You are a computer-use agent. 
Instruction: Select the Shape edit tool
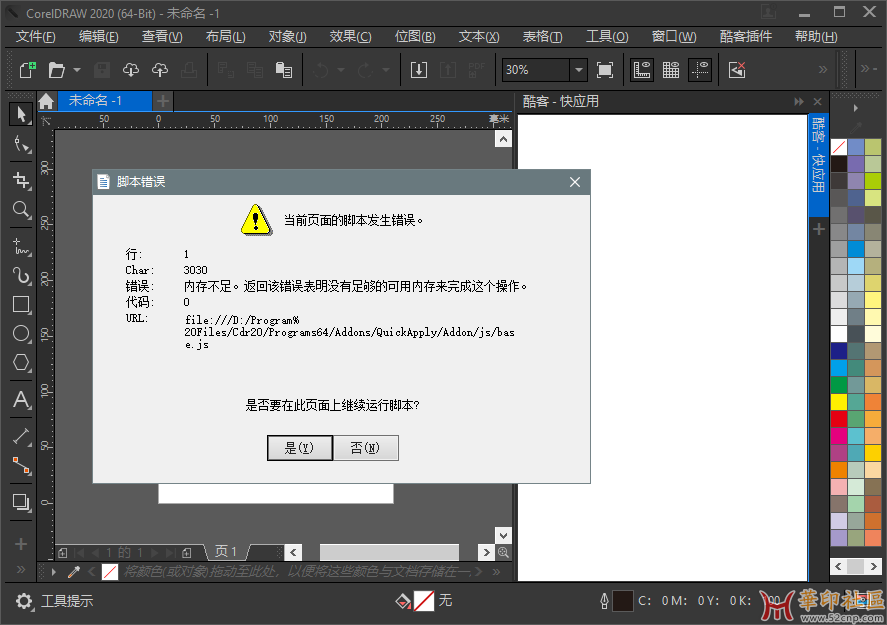coord(21,145)
